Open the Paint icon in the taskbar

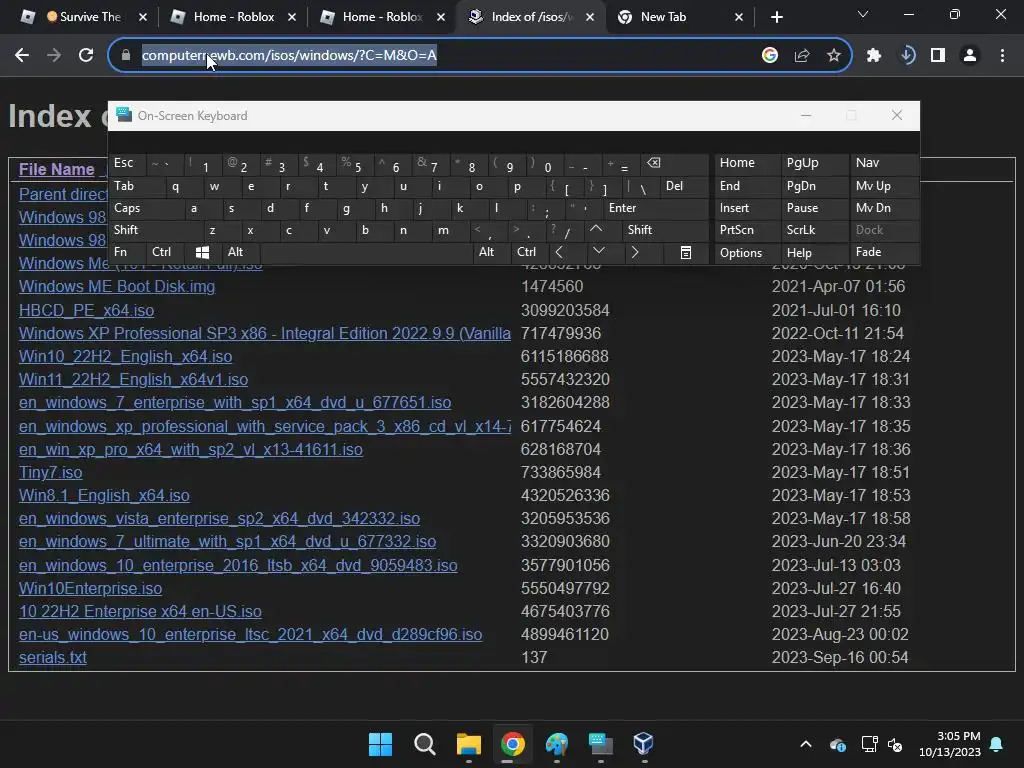(x=556, y=744)
